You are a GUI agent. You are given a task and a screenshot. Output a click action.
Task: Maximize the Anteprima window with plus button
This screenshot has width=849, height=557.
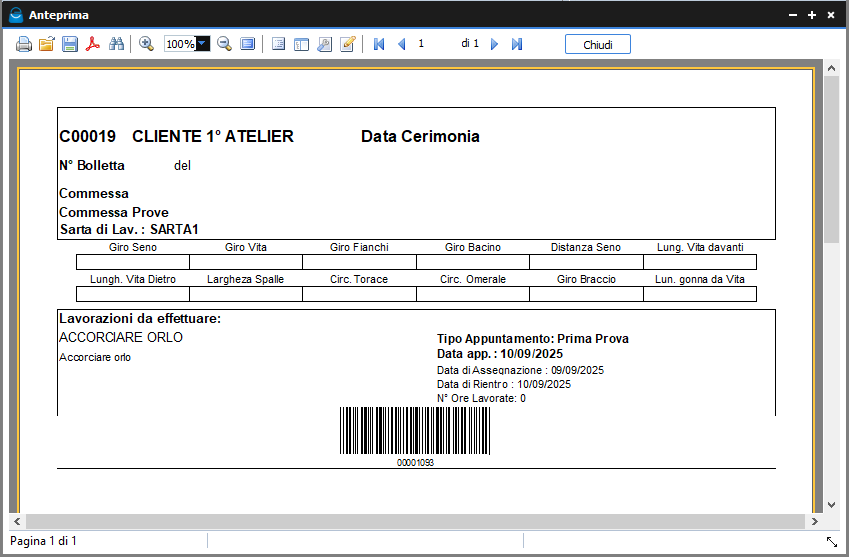[x=812, y=15]
